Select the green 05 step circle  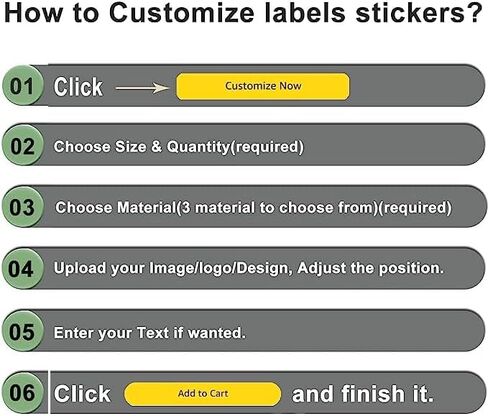coord(23,331)
